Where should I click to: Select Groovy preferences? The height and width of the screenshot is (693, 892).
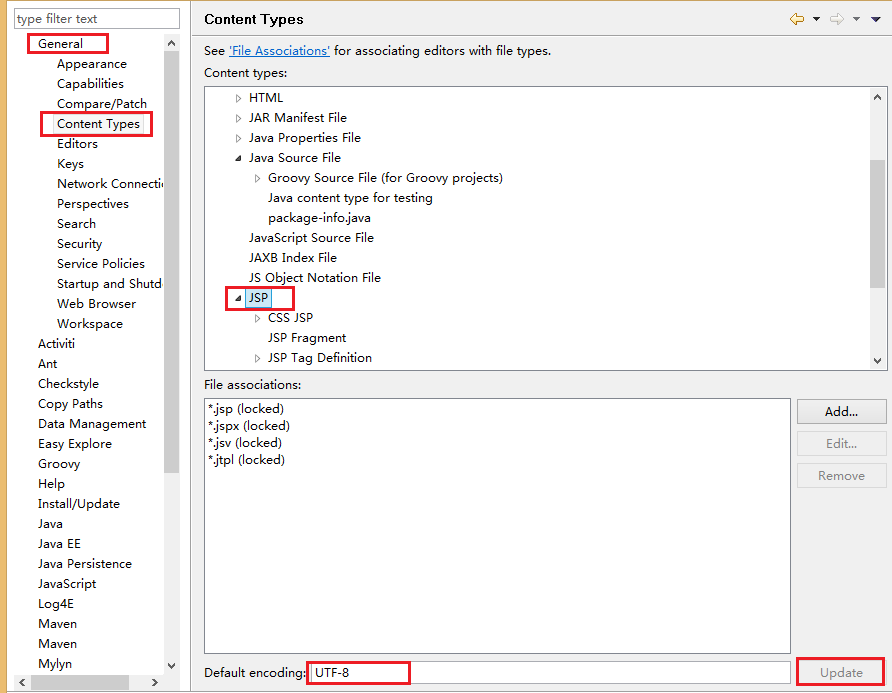[59, 464]
